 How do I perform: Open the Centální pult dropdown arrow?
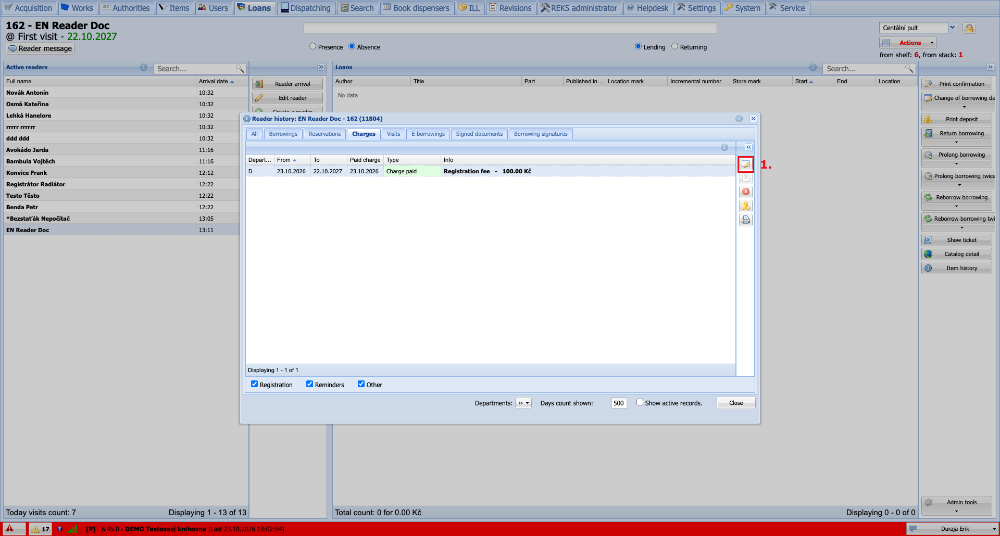click(x=953, y=28)
